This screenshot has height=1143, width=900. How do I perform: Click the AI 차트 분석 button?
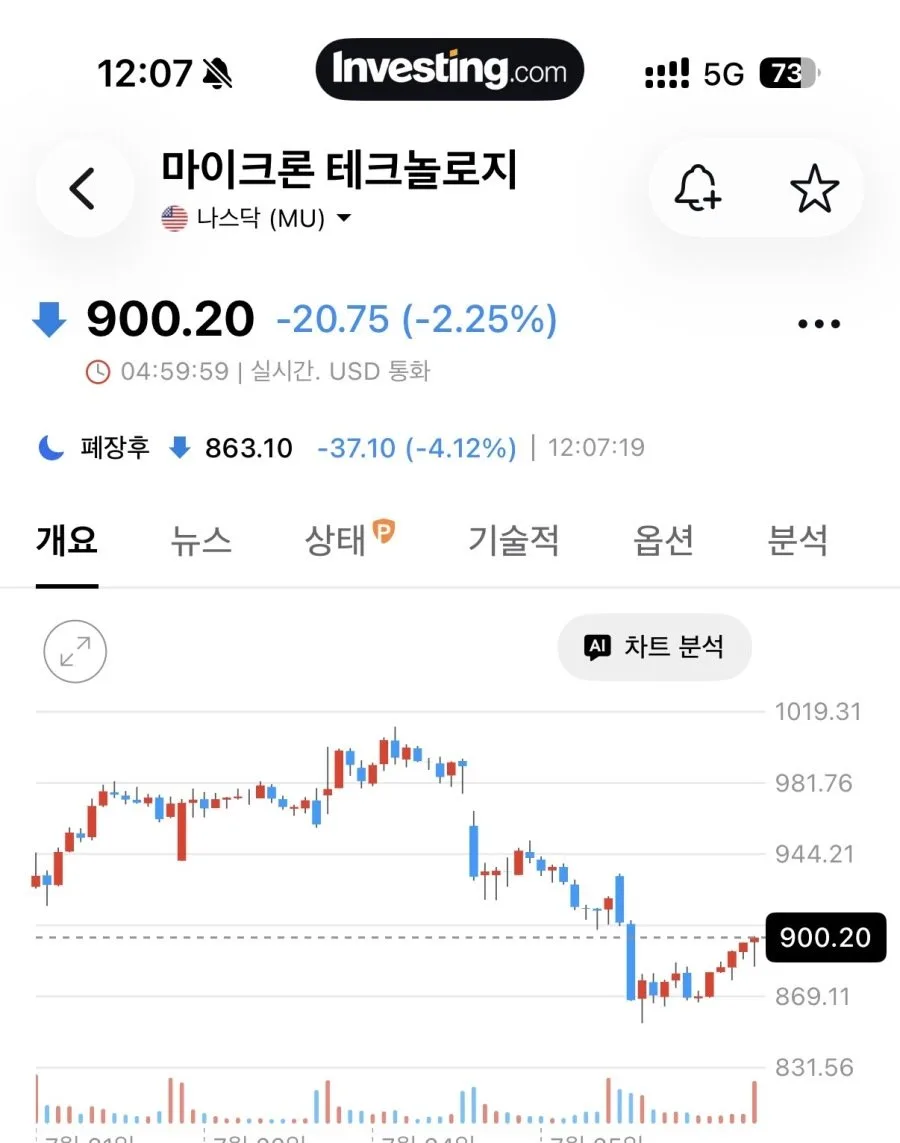[x=654, y=647]
